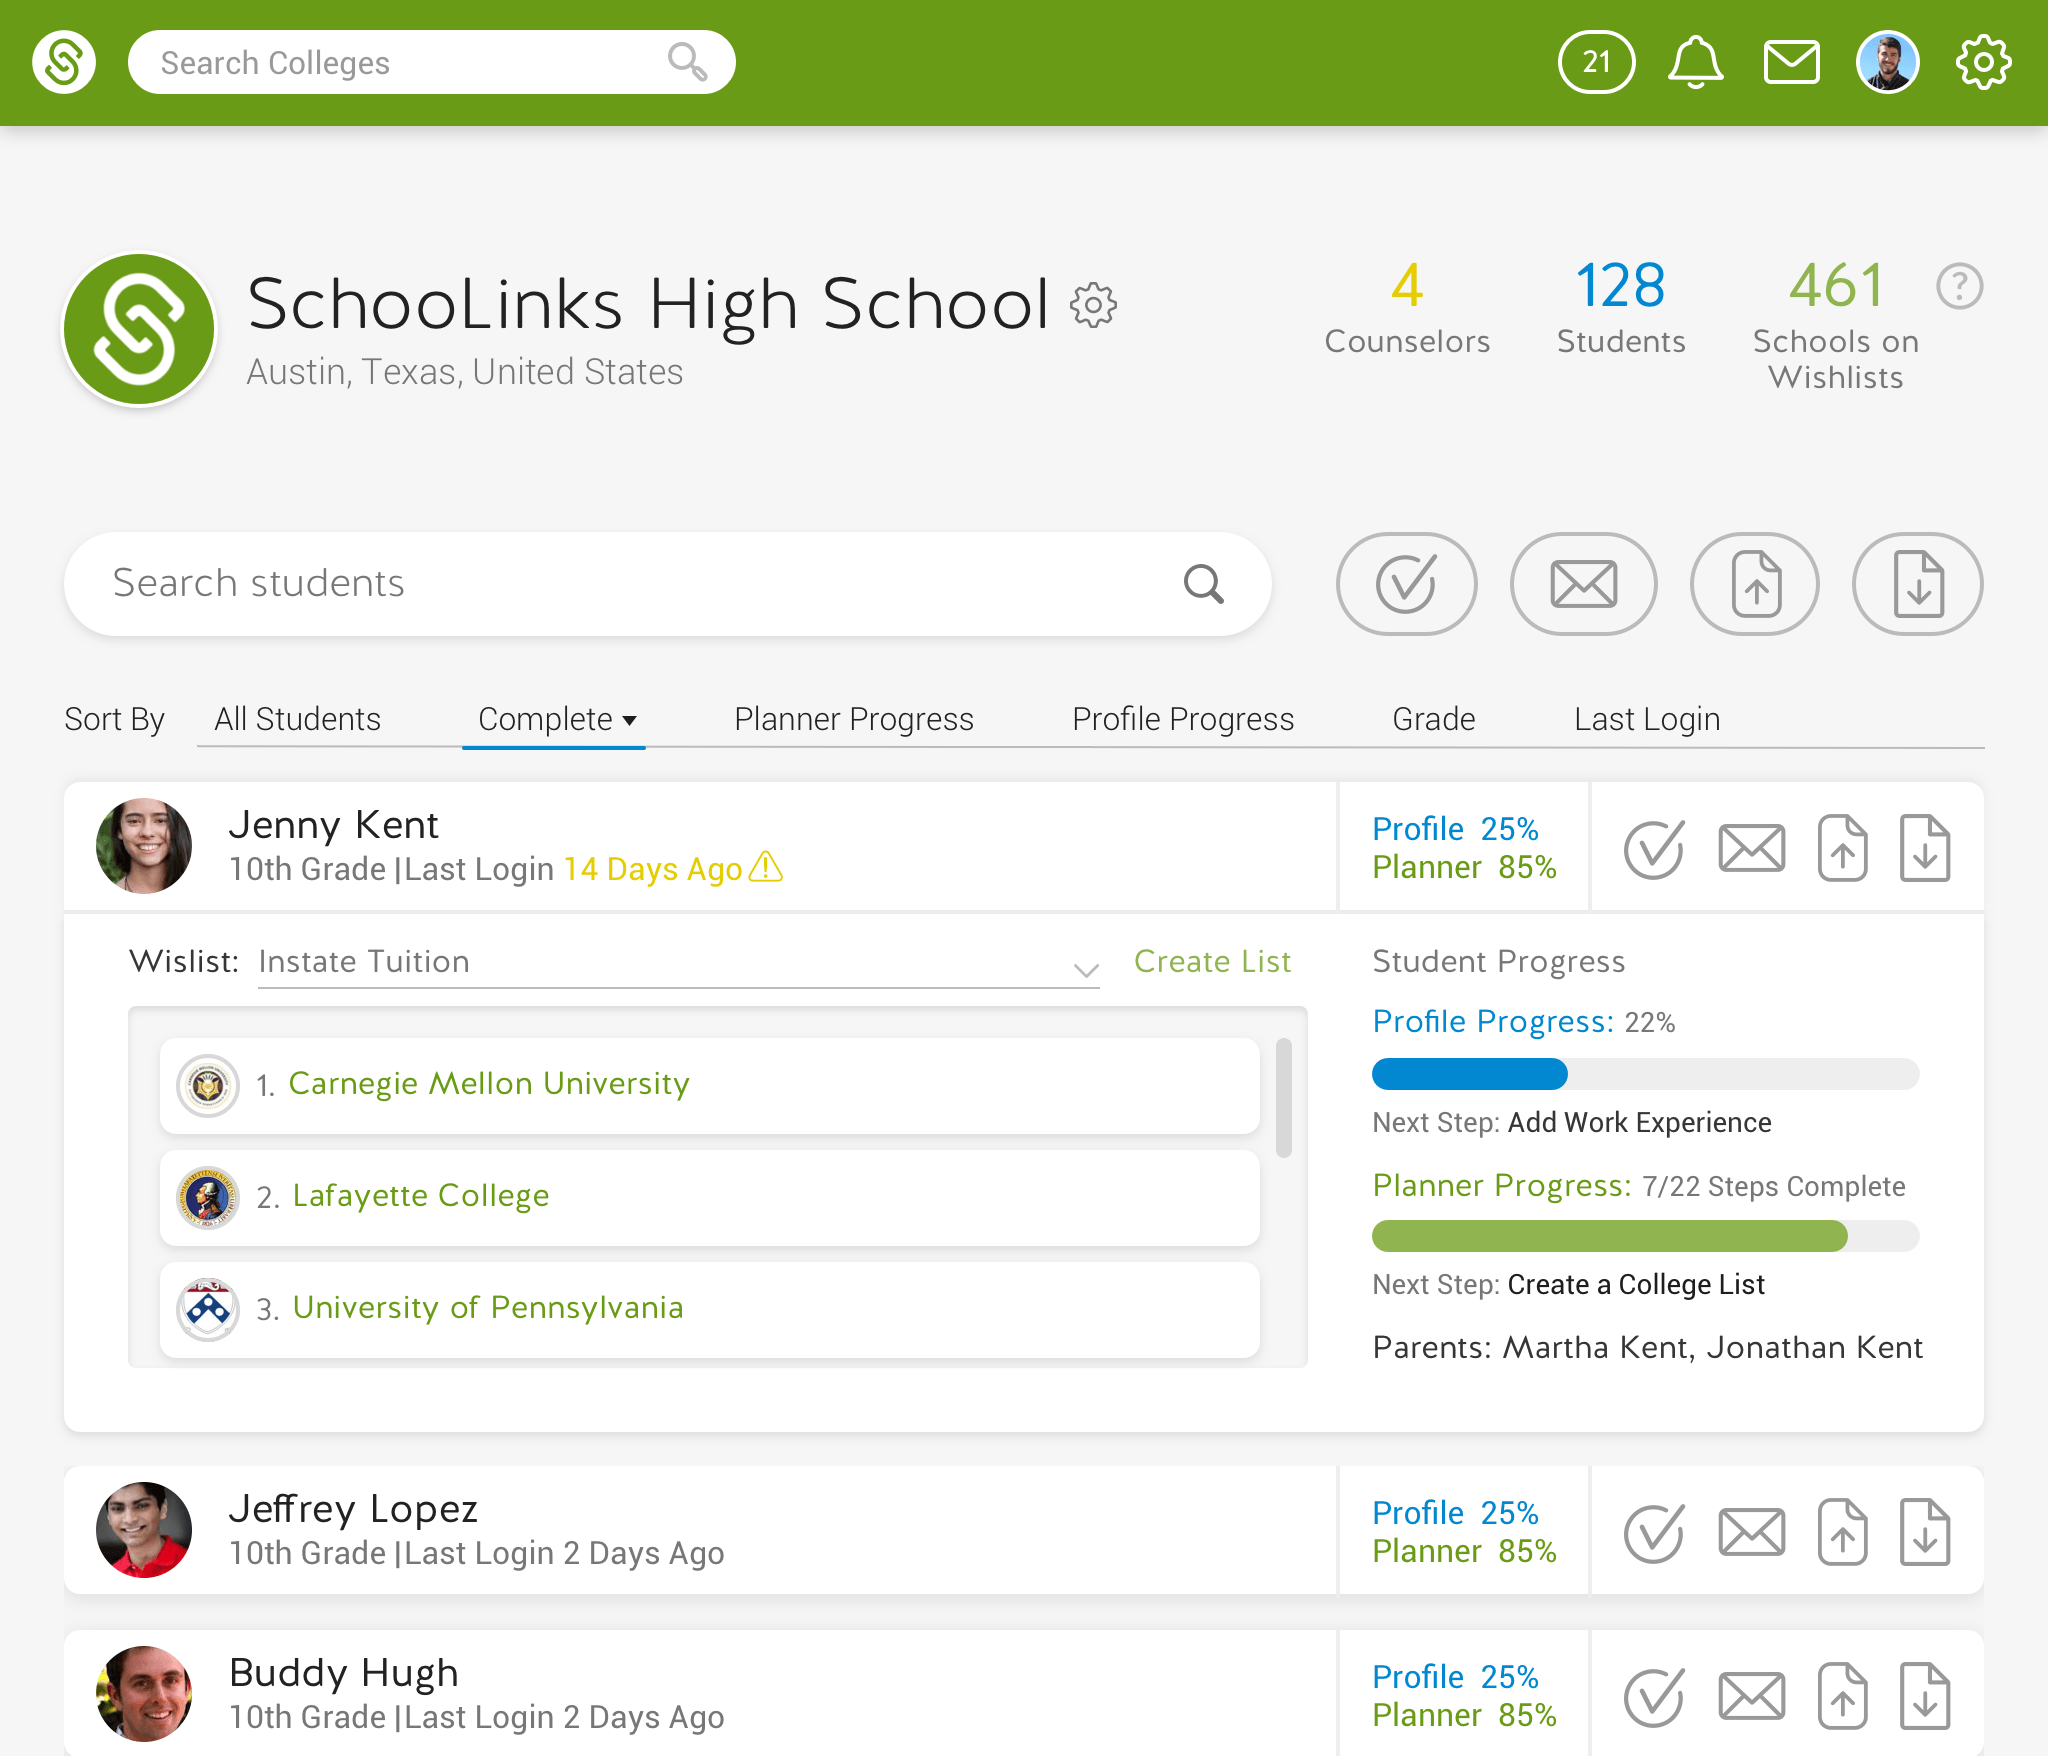Open the Complete sort dropdown
The height and width of the screenshot is (1756, 2048).
click(x=556, y=719)
